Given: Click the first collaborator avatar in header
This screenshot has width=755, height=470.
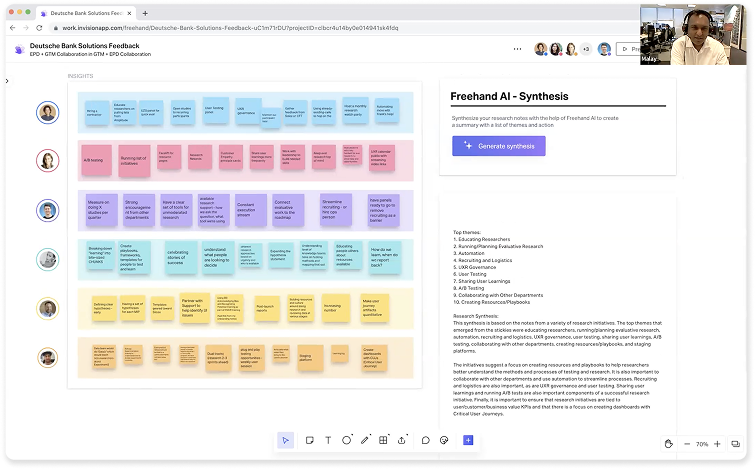Looking at the screenshot, I should point(541,49).
